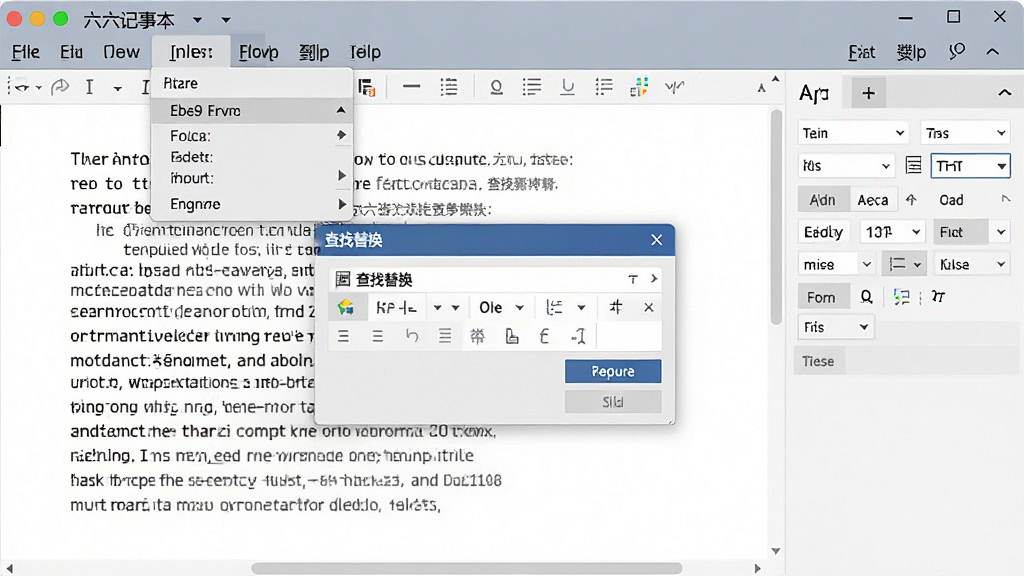Click the snowflake-like icon in dialog second row
Image resolution: width=1024 pixels, height=576 pixels.
point(477,336)
